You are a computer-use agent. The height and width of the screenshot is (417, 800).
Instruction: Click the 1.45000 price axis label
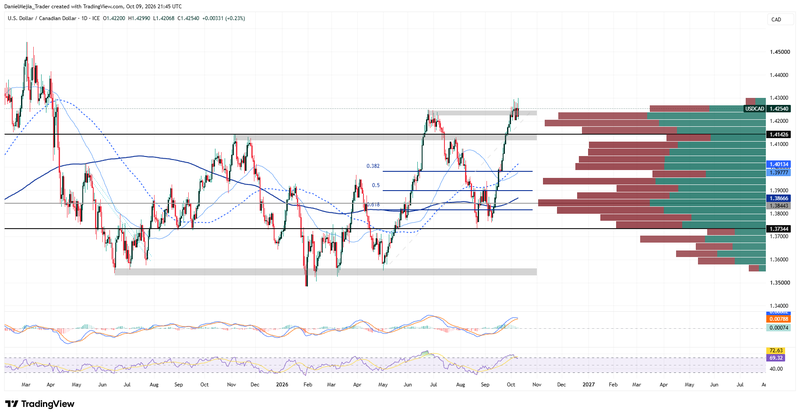click(x=778, y=52)
